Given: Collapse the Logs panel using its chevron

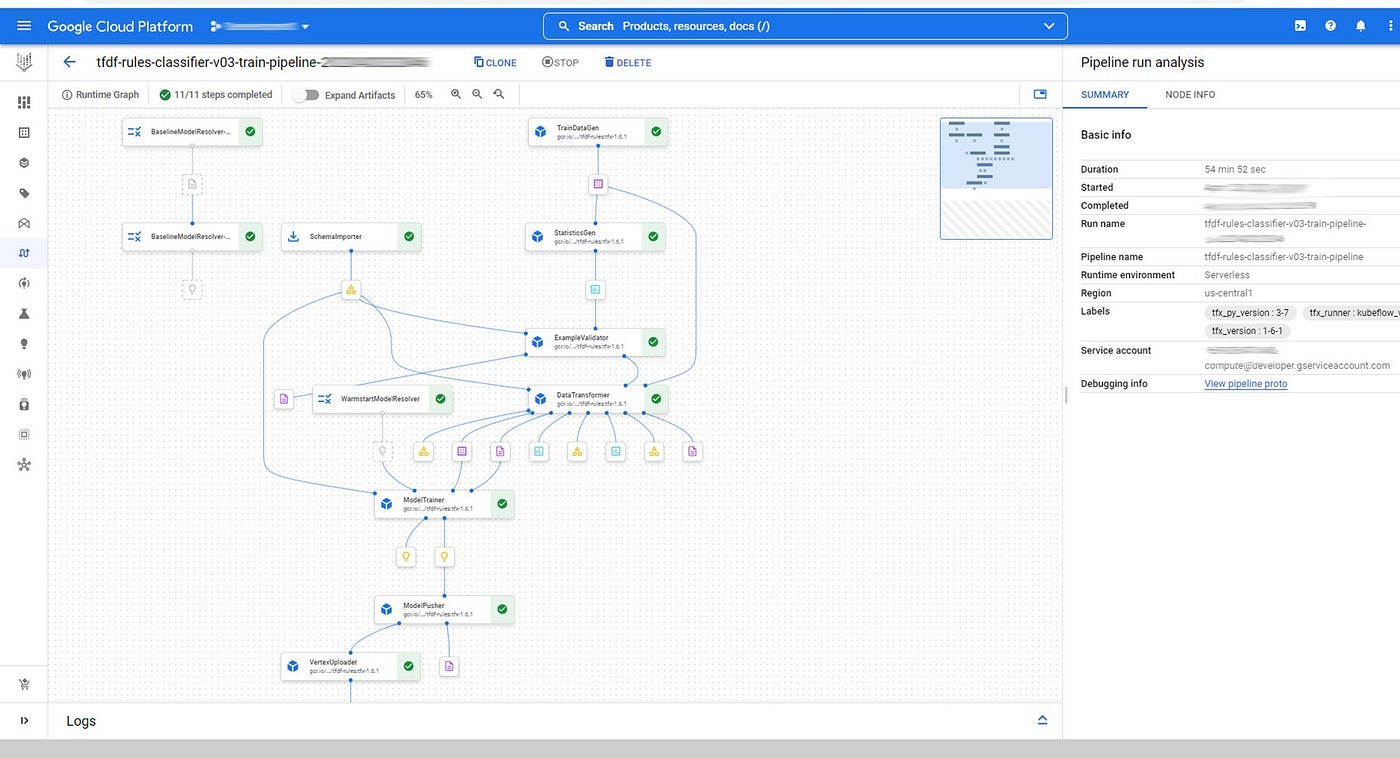Looking at the screenshot, I should click(x=1042, y=719).
